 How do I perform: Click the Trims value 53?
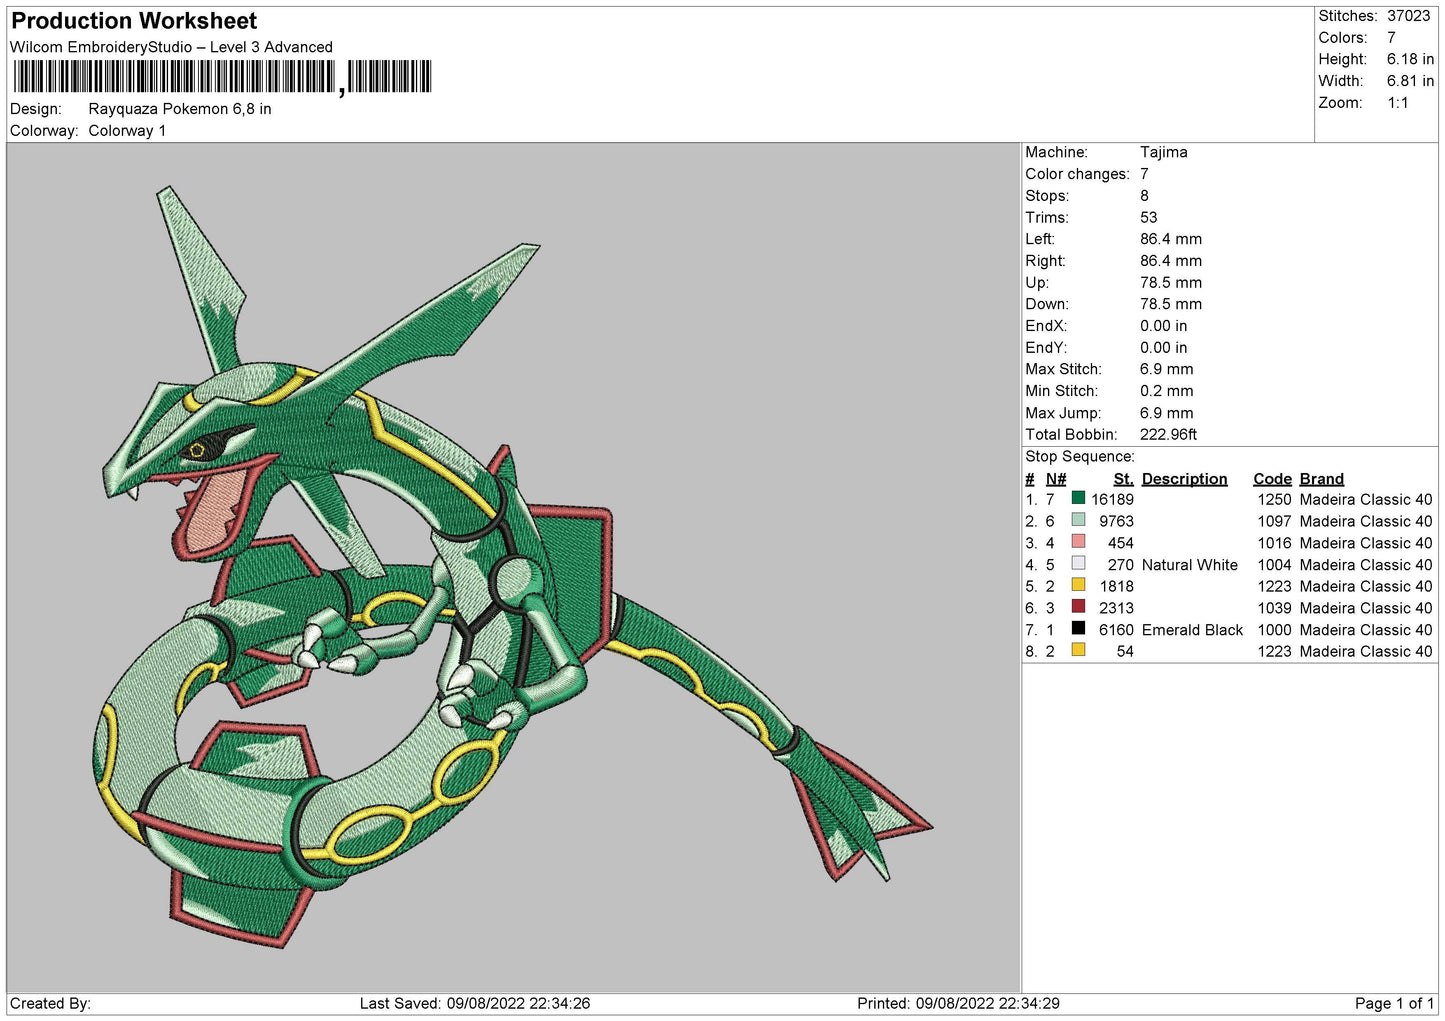[1148, 218]
